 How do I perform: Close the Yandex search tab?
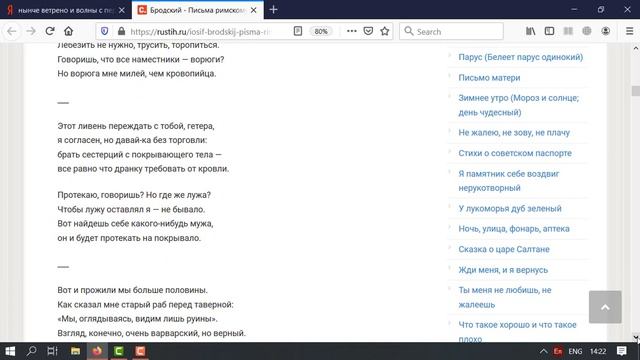pos(122,10)
